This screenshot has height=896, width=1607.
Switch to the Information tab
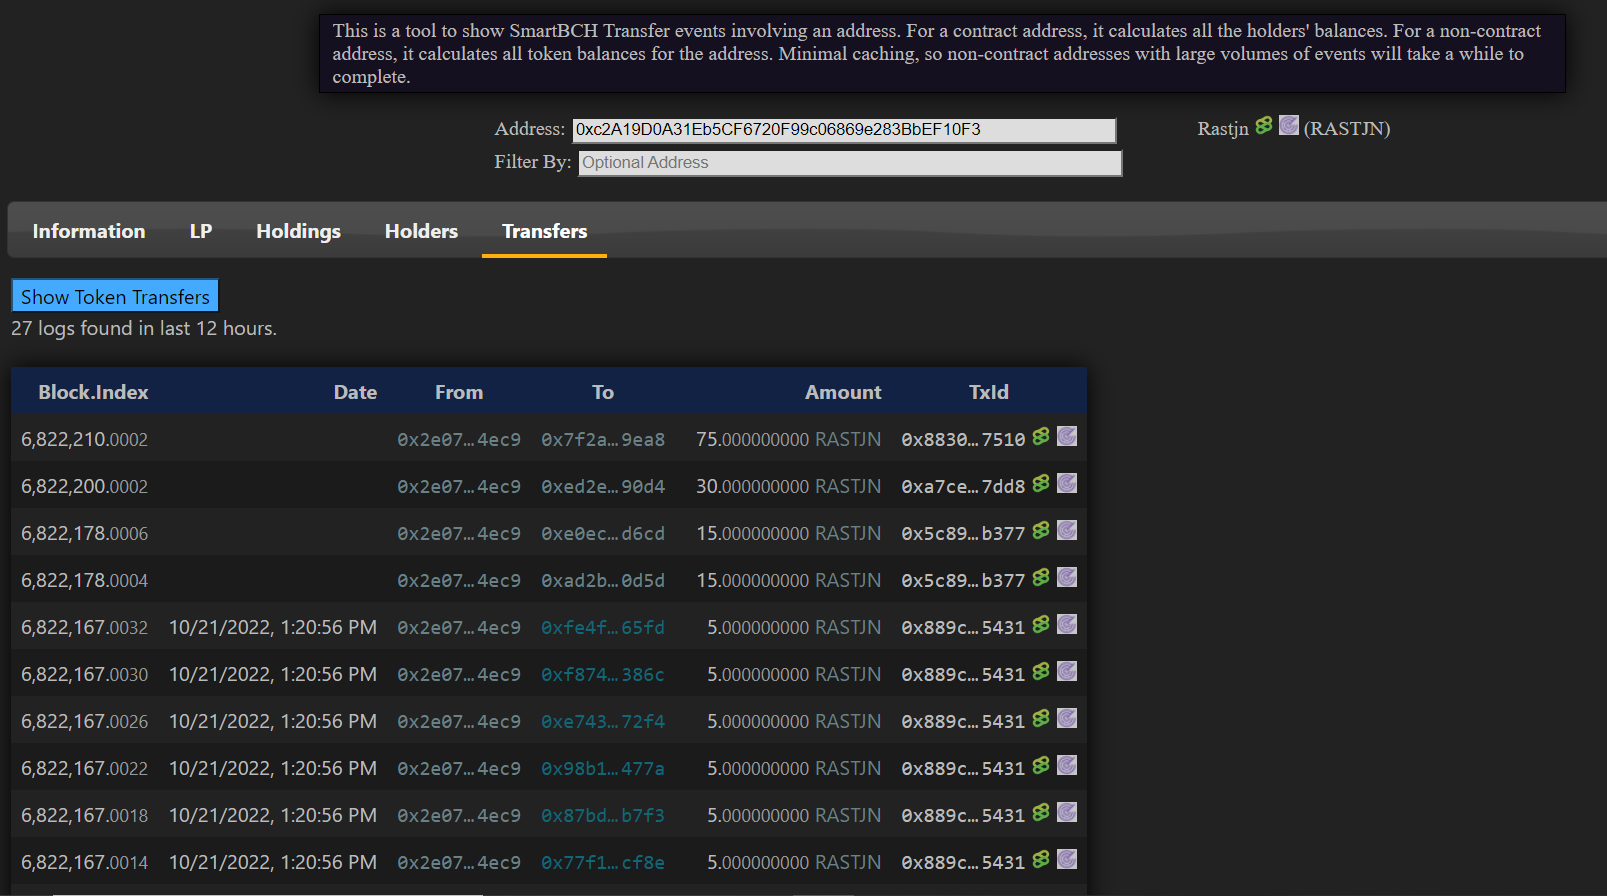89,231
